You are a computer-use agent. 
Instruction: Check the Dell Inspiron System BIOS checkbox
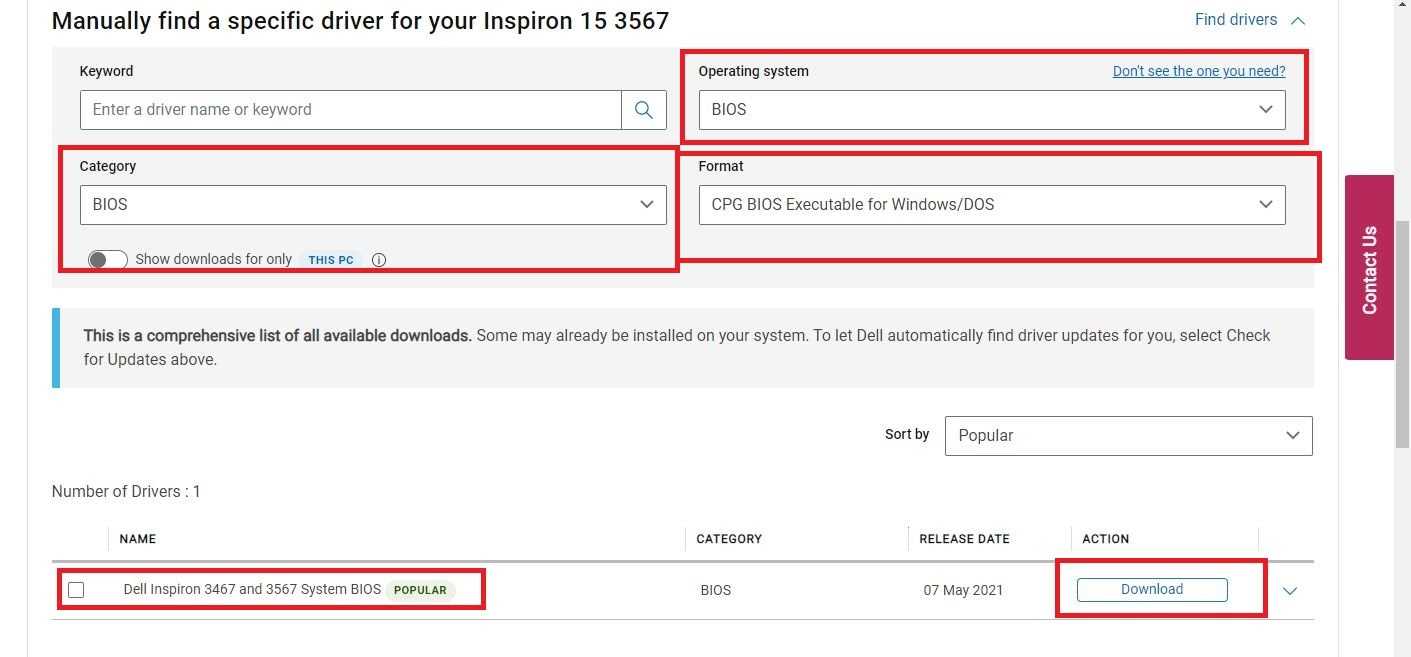[76, 590]
